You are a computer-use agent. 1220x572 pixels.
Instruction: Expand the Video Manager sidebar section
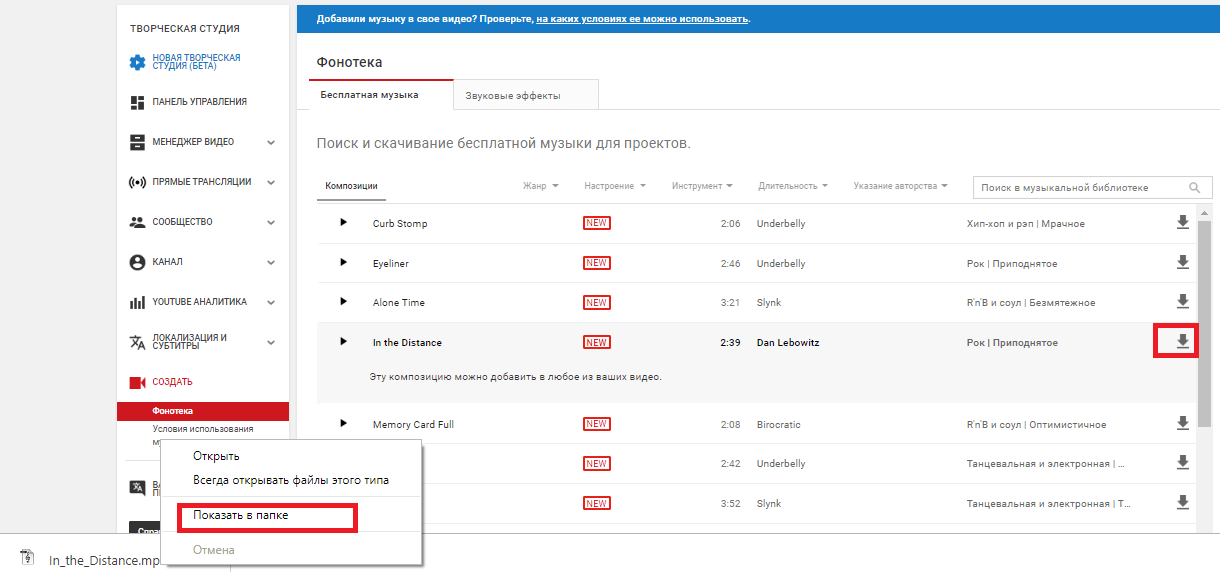pyautogui.click(x=270, y=142)
